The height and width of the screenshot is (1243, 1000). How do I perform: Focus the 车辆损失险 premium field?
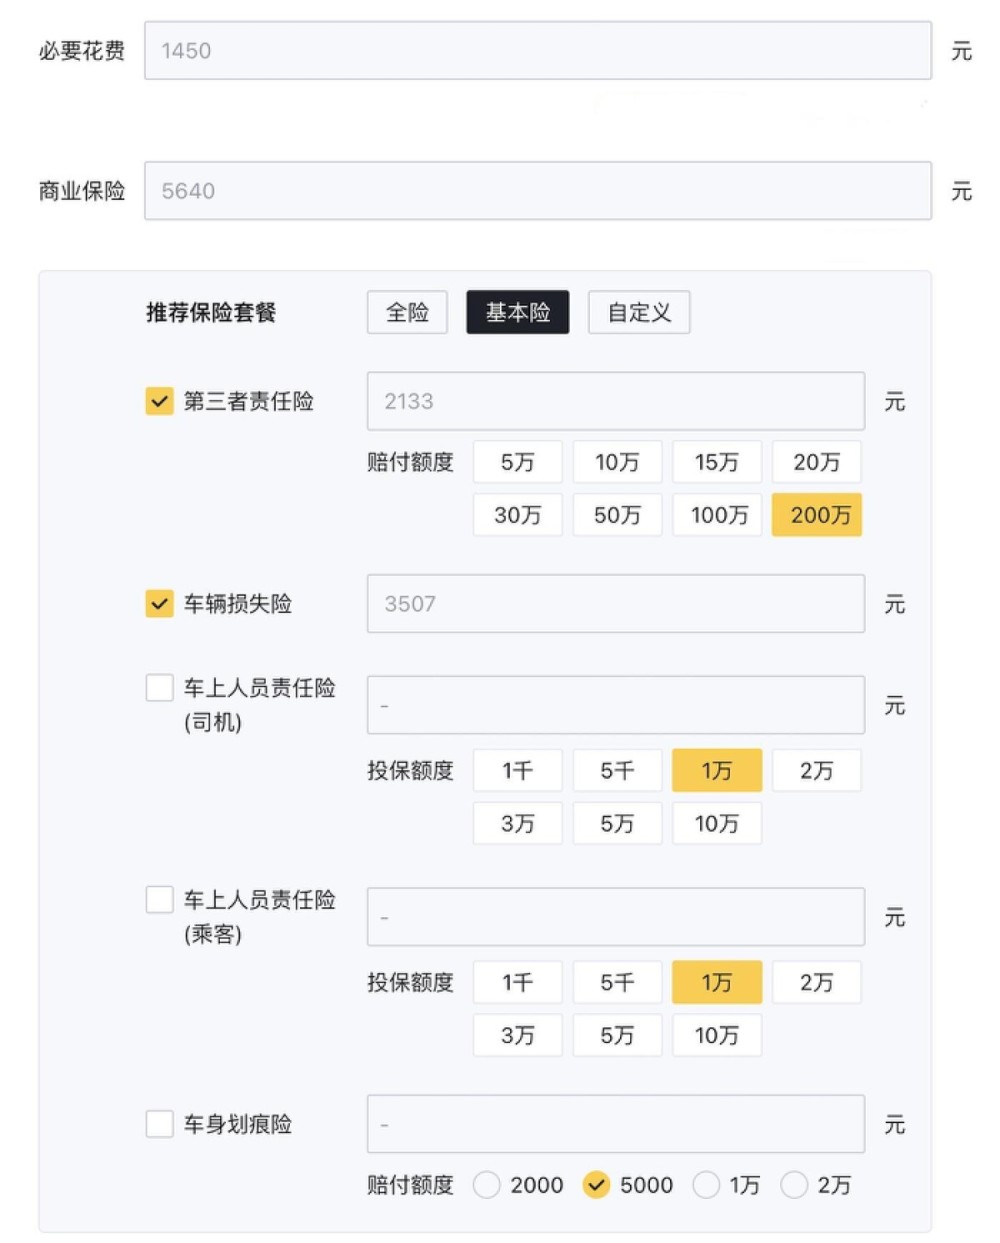click(615, 604)
